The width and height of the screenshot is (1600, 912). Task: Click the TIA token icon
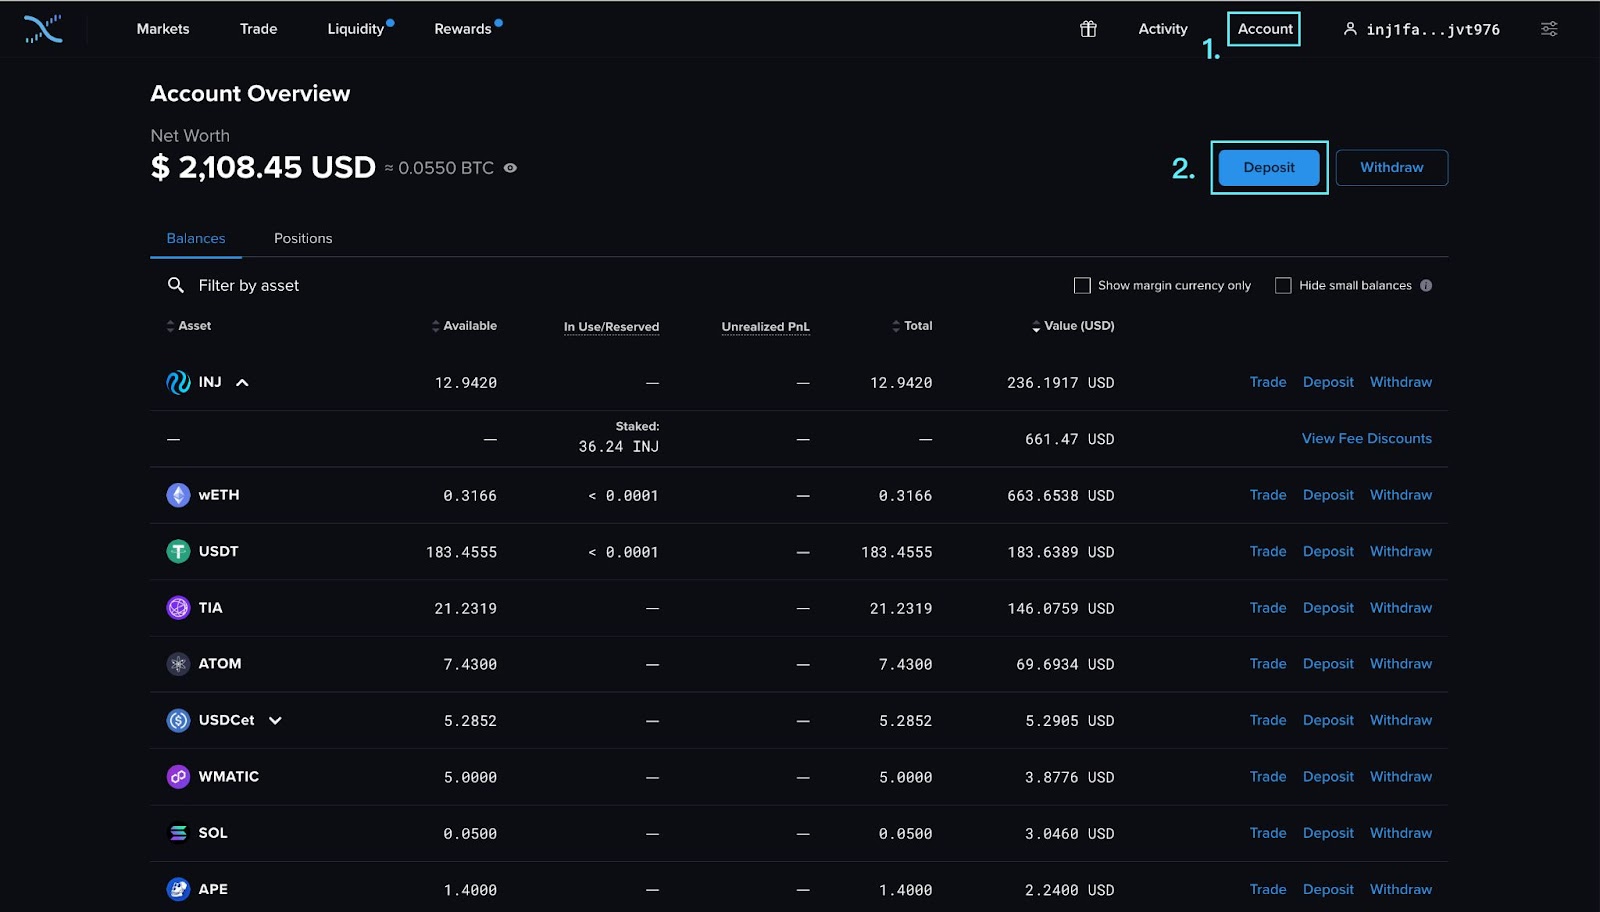point(178,608)
